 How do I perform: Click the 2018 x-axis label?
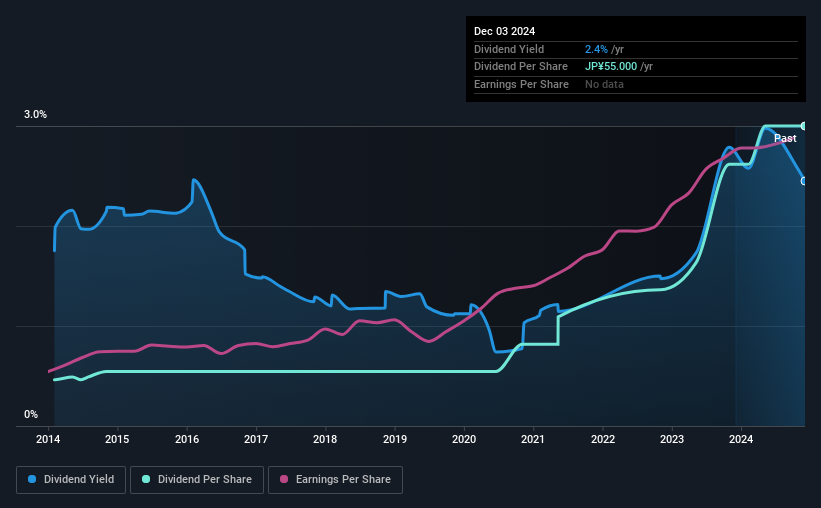coord(325,439)
